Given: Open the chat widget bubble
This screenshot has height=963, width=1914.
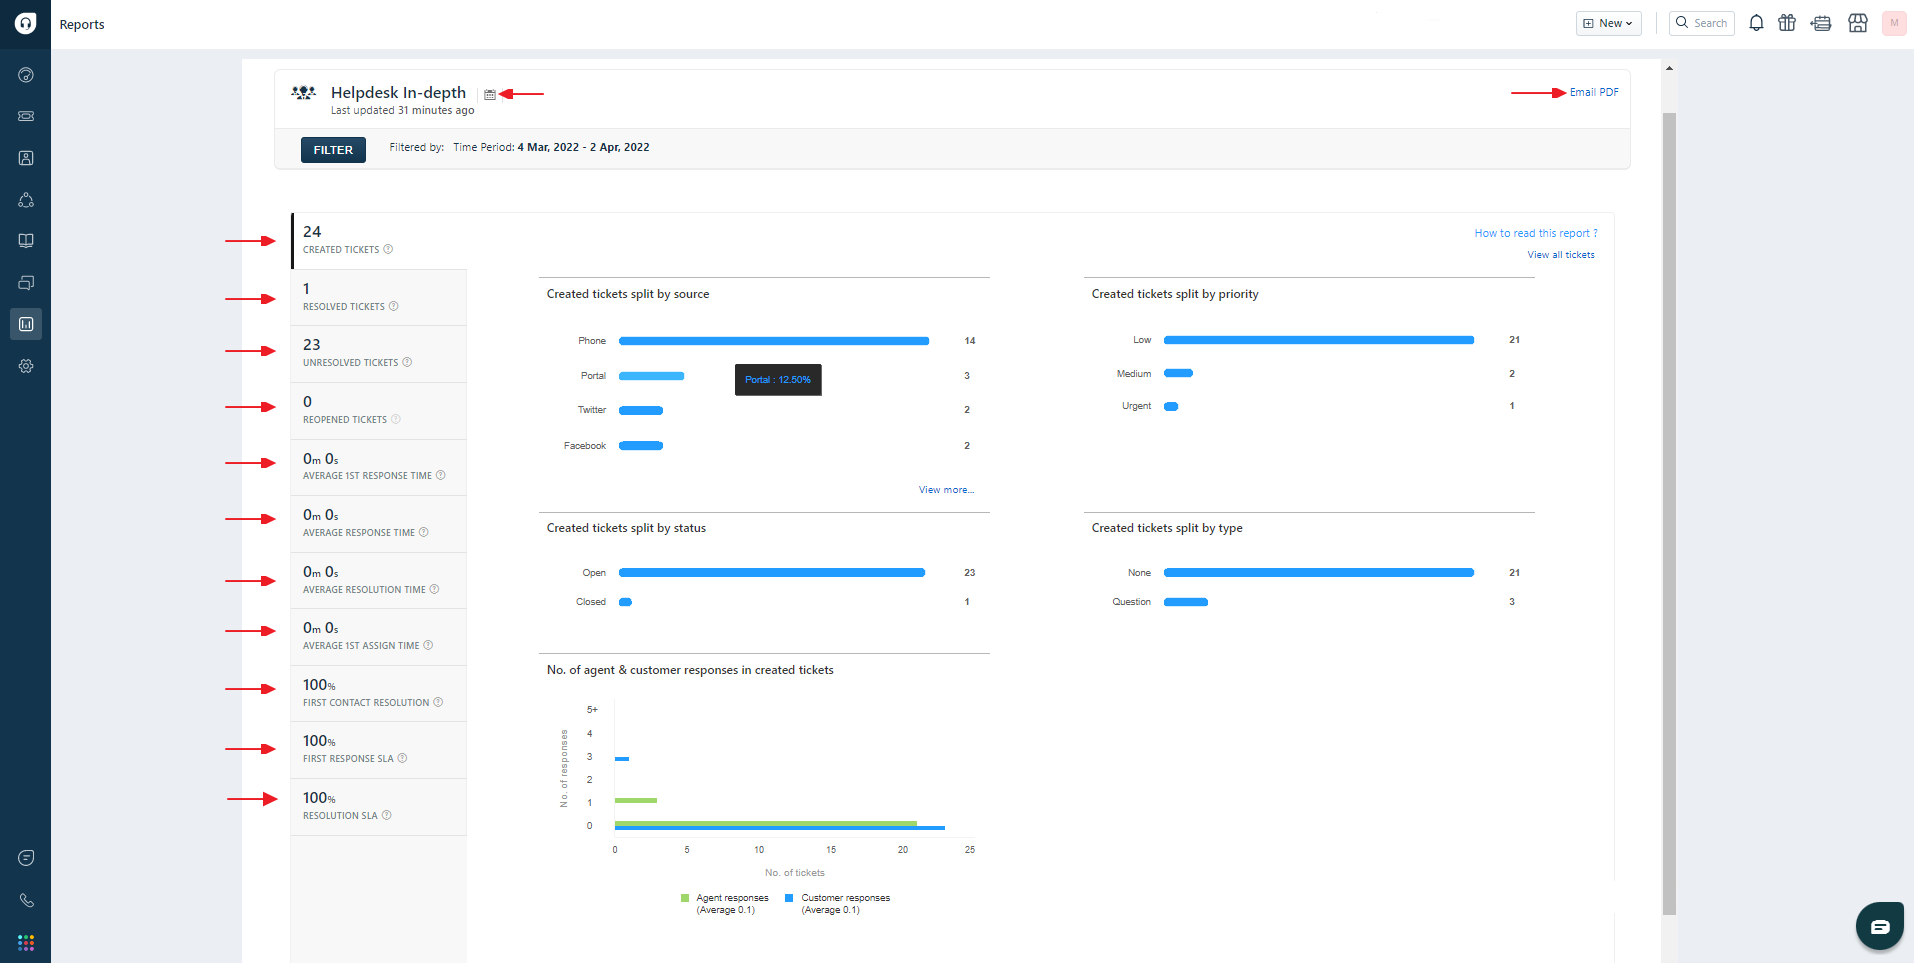Looking at the screenshot, I should [1880, 927].
